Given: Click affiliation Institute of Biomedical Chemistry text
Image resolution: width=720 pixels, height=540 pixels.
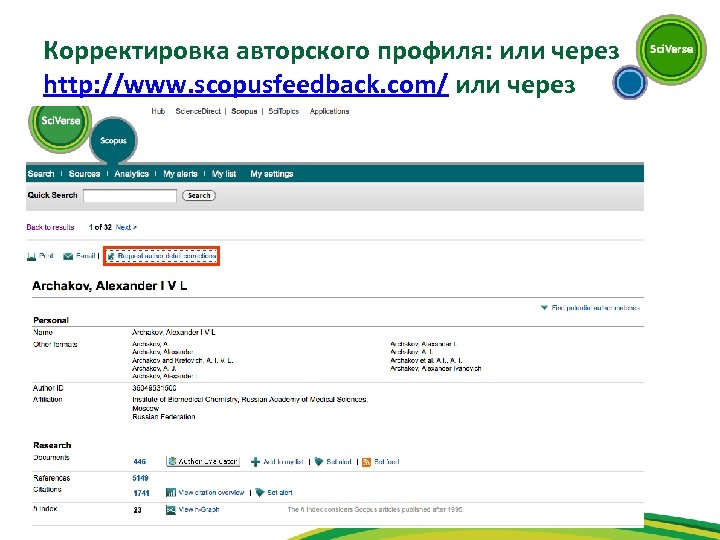Looking at the screenshot, I should click(x=250, y=399).
